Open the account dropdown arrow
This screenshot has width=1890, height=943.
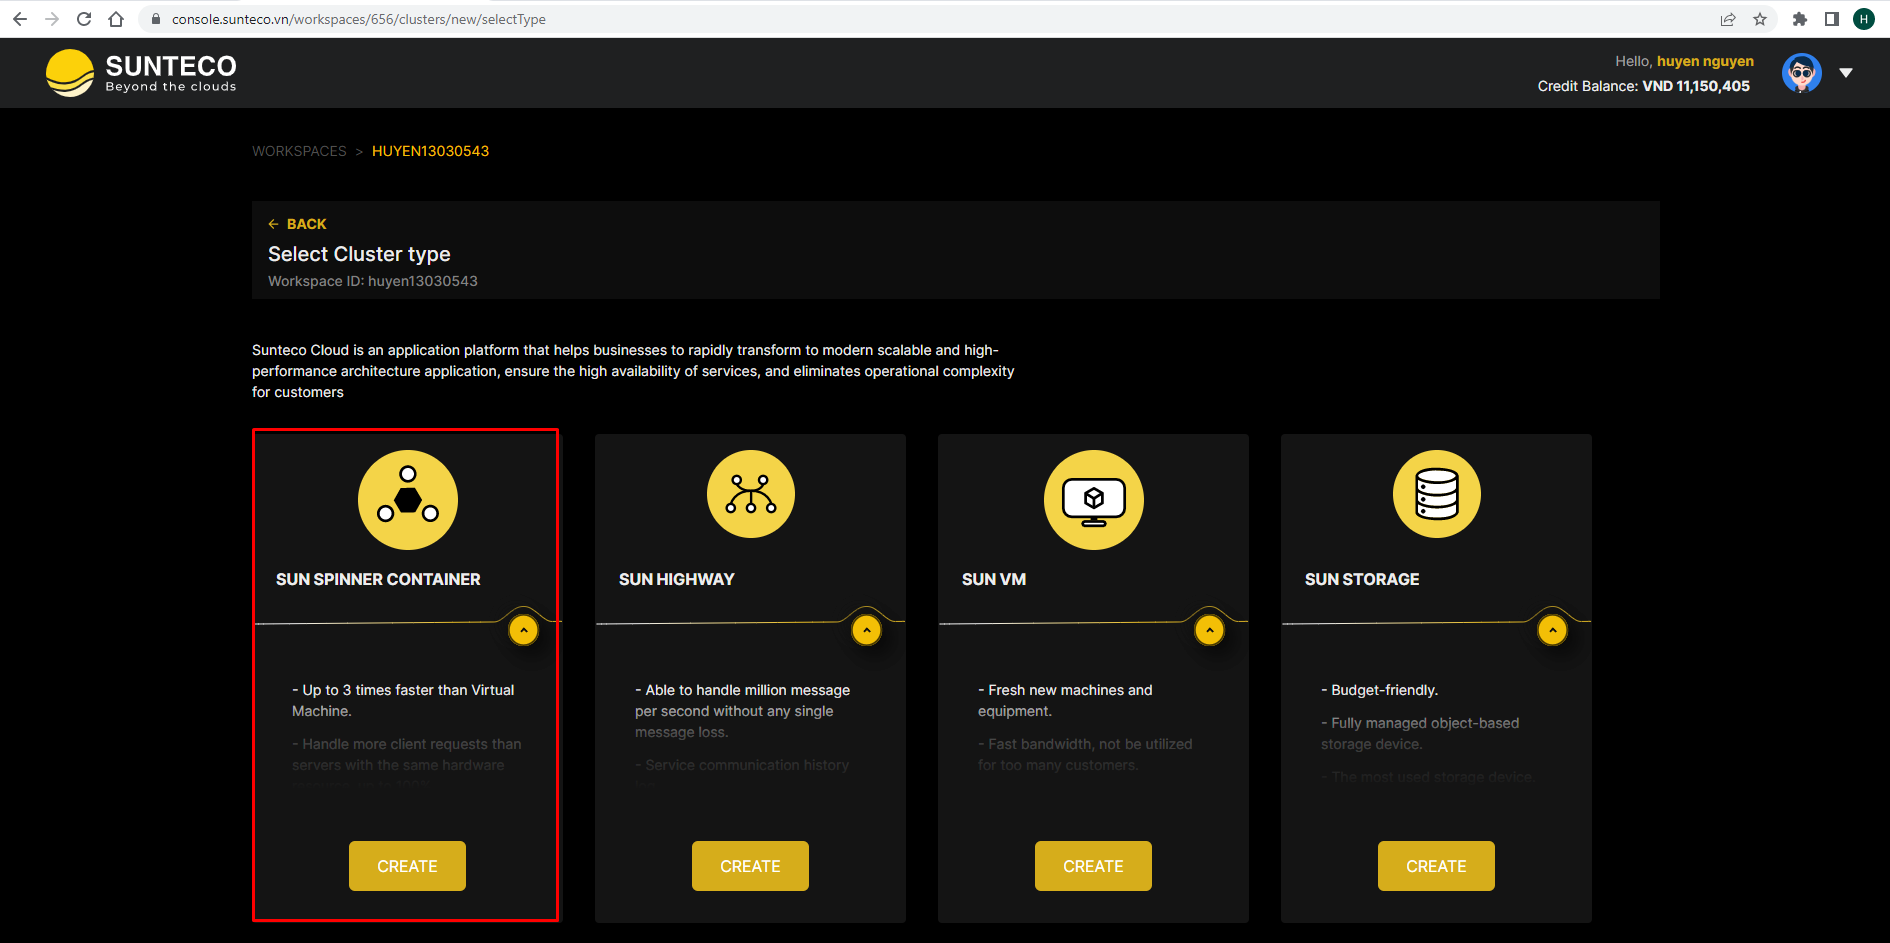pos(1847,72)
